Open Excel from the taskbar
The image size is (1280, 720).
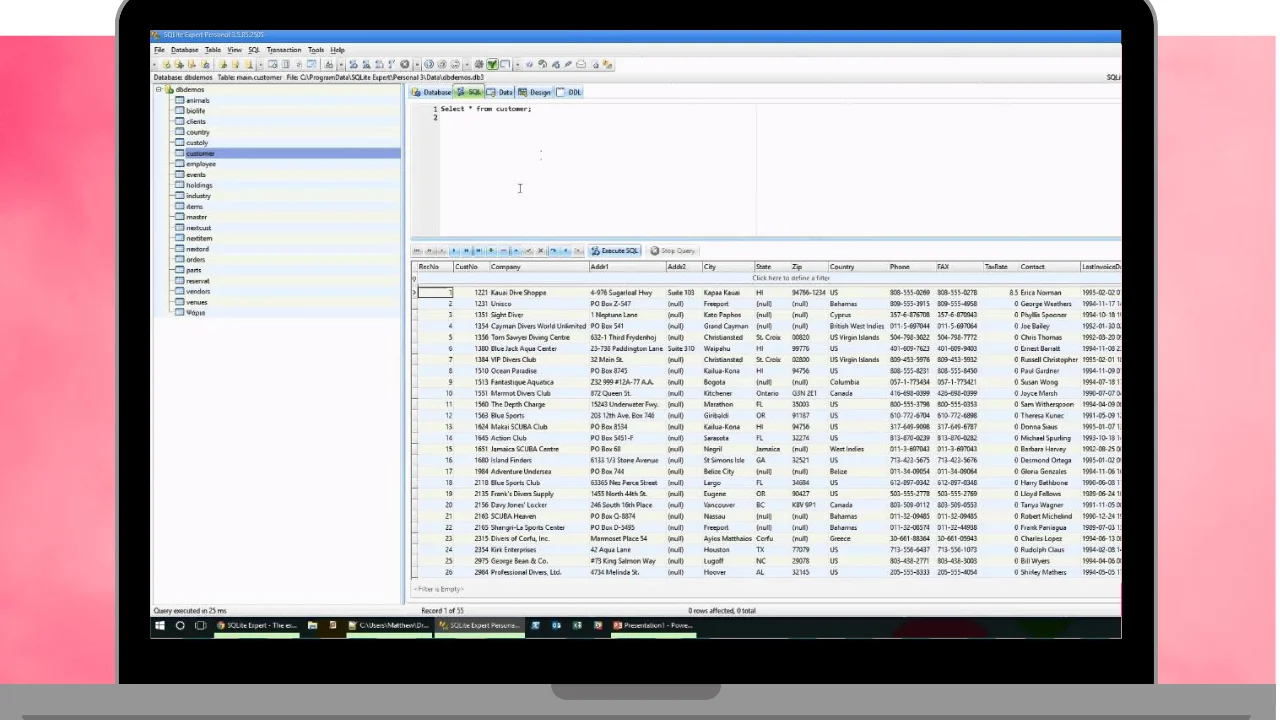point(577,626)
